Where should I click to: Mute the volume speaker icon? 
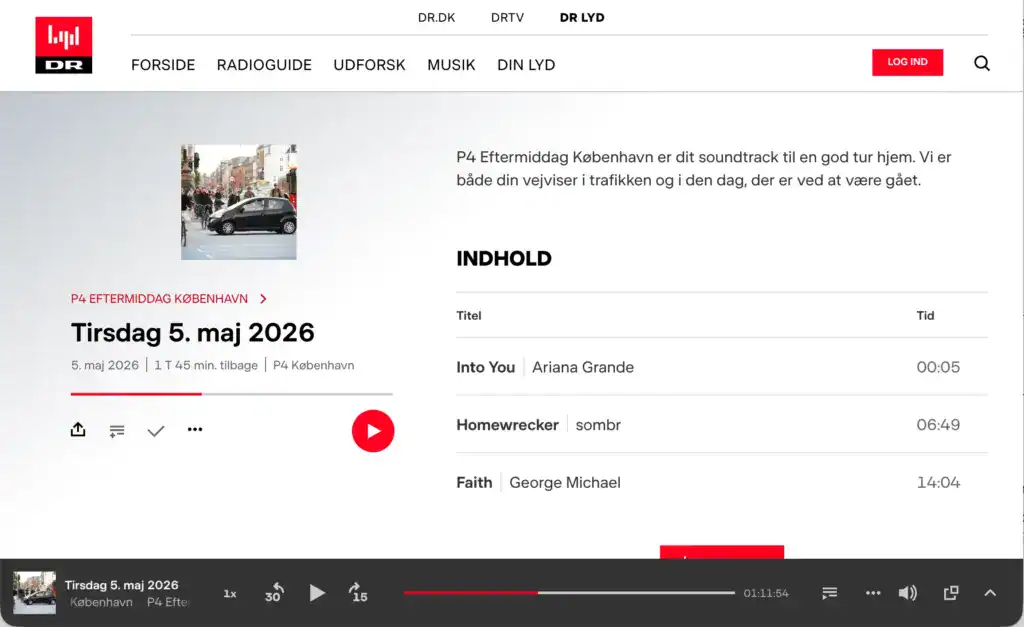[908, 593]
